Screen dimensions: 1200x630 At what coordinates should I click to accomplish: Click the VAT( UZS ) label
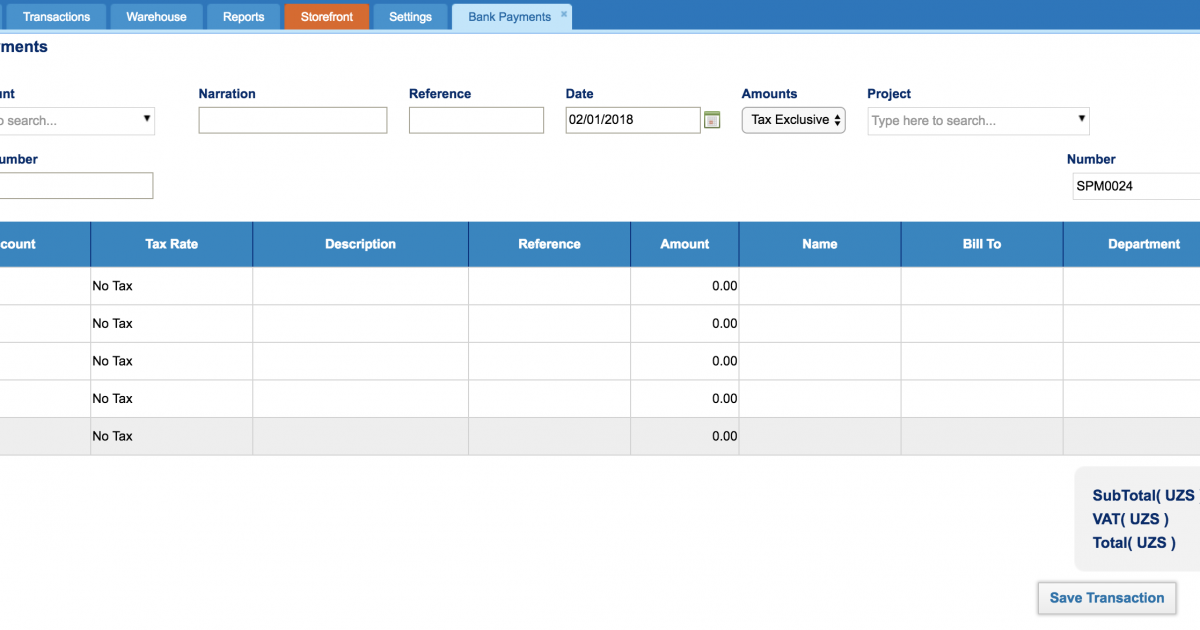point(1131,519)
